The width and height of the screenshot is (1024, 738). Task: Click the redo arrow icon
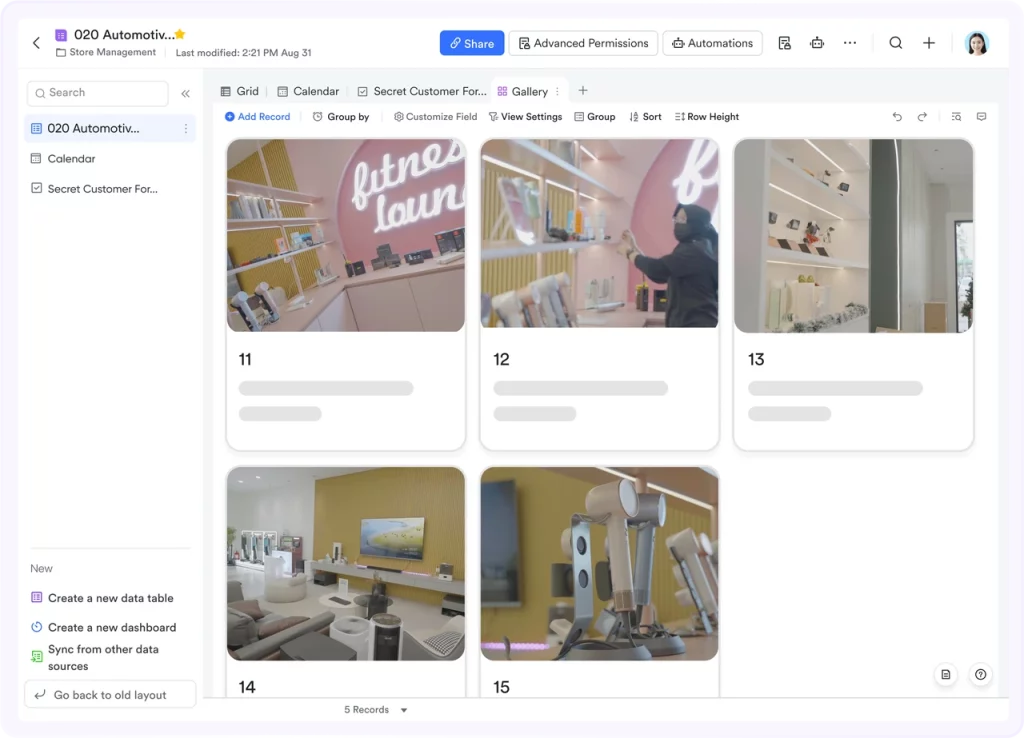point(922,117)
